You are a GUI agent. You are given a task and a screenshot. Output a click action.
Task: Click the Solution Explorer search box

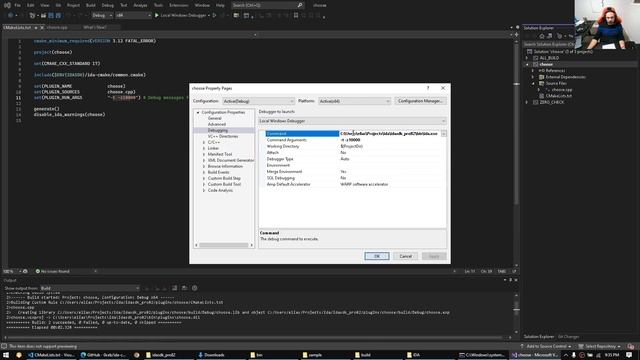pyautogui.click(x=549, y=44)
